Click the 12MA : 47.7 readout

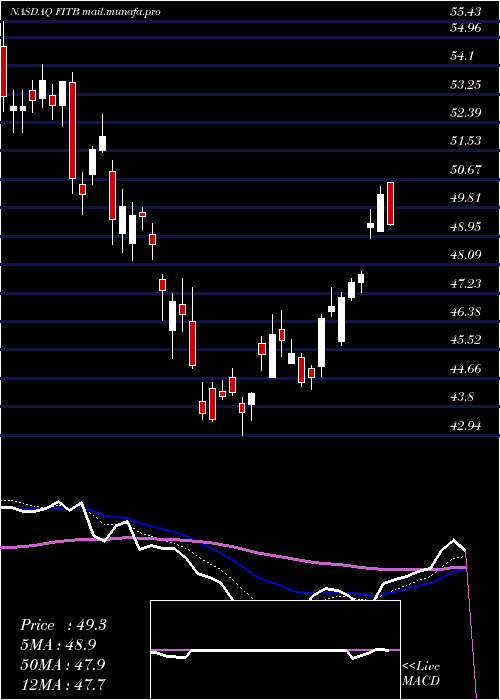pyautogui.click(x=63, y=684)
